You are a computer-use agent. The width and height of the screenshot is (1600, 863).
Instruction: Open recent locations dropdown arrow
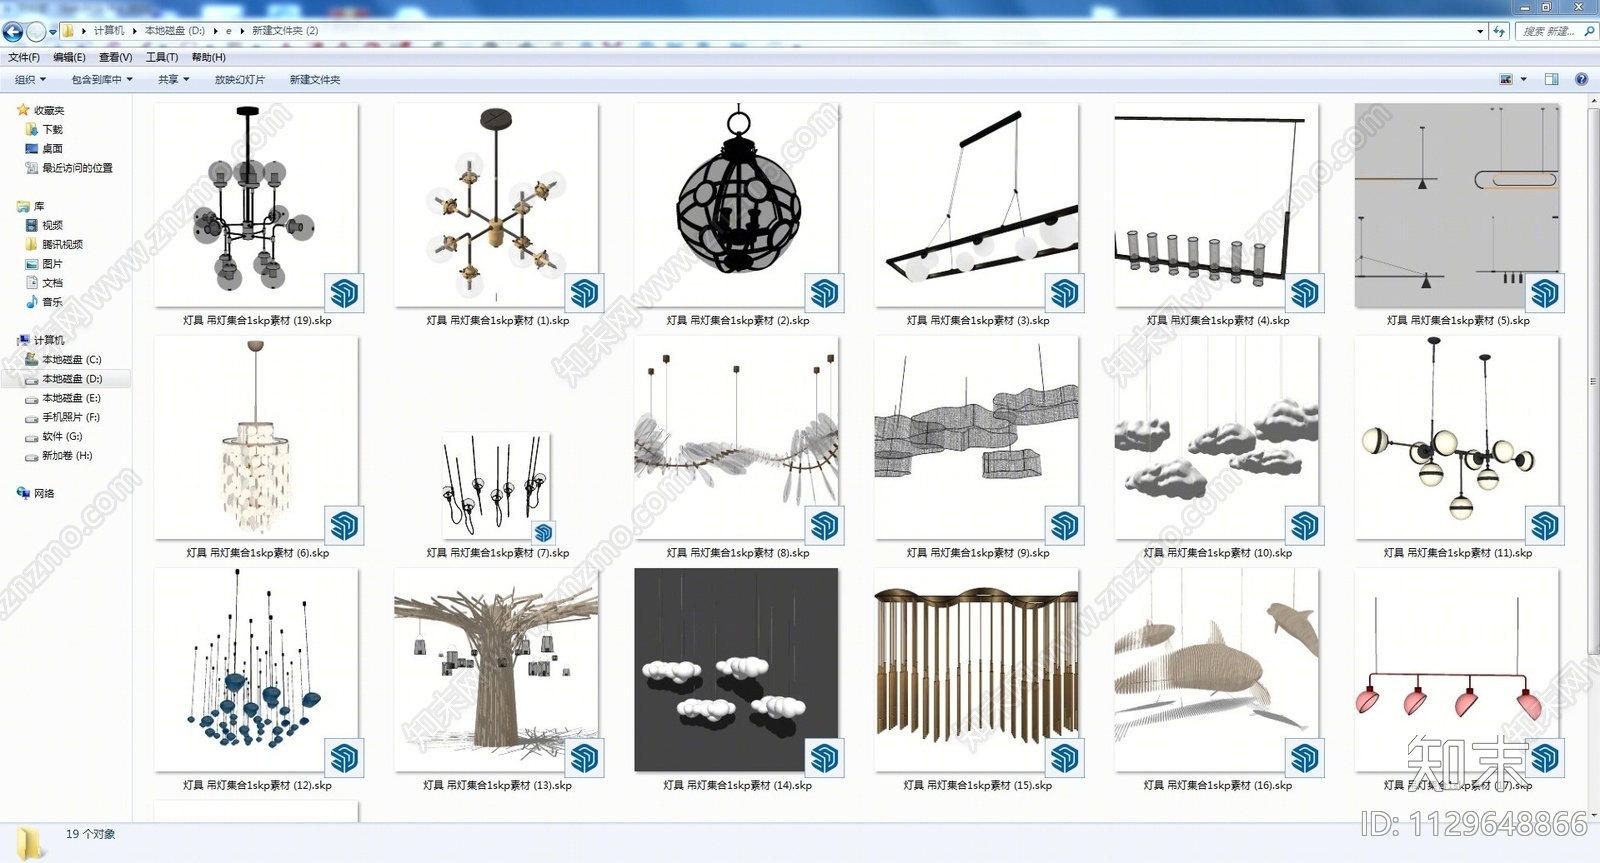pos(53,32)
